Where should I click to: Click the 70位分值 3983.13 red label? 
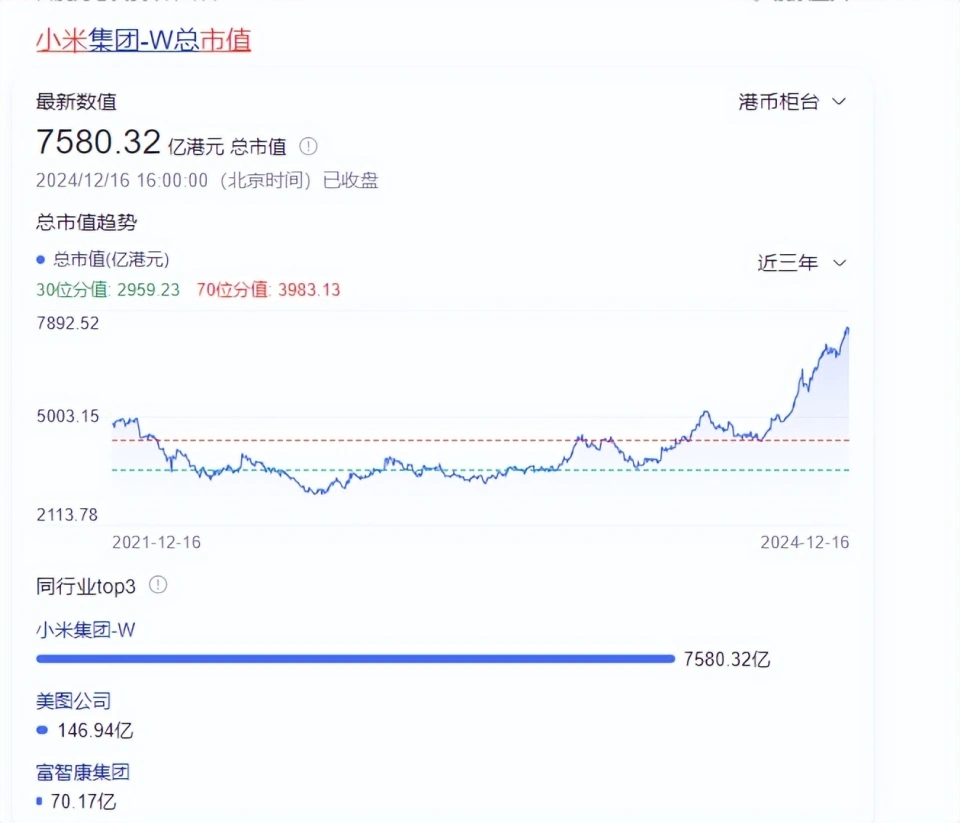point(269,290)
